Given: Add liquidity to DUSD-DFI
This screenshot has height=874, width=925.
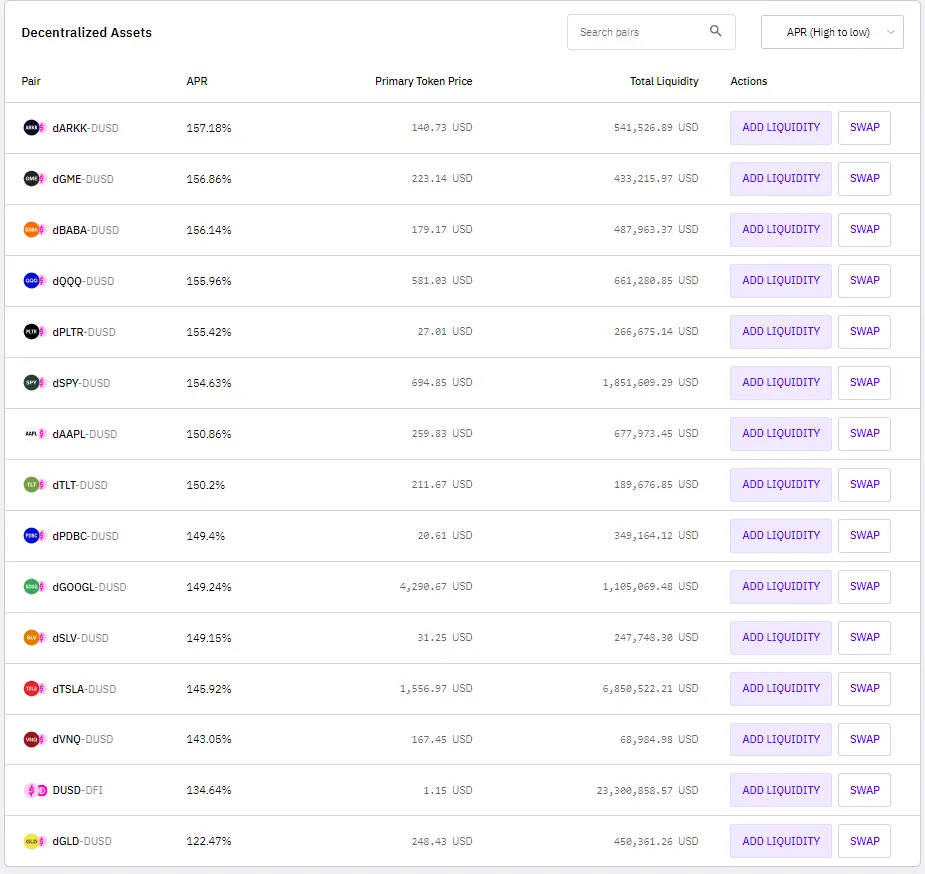Looking at the screenshot, I should (x=780, y=790).
